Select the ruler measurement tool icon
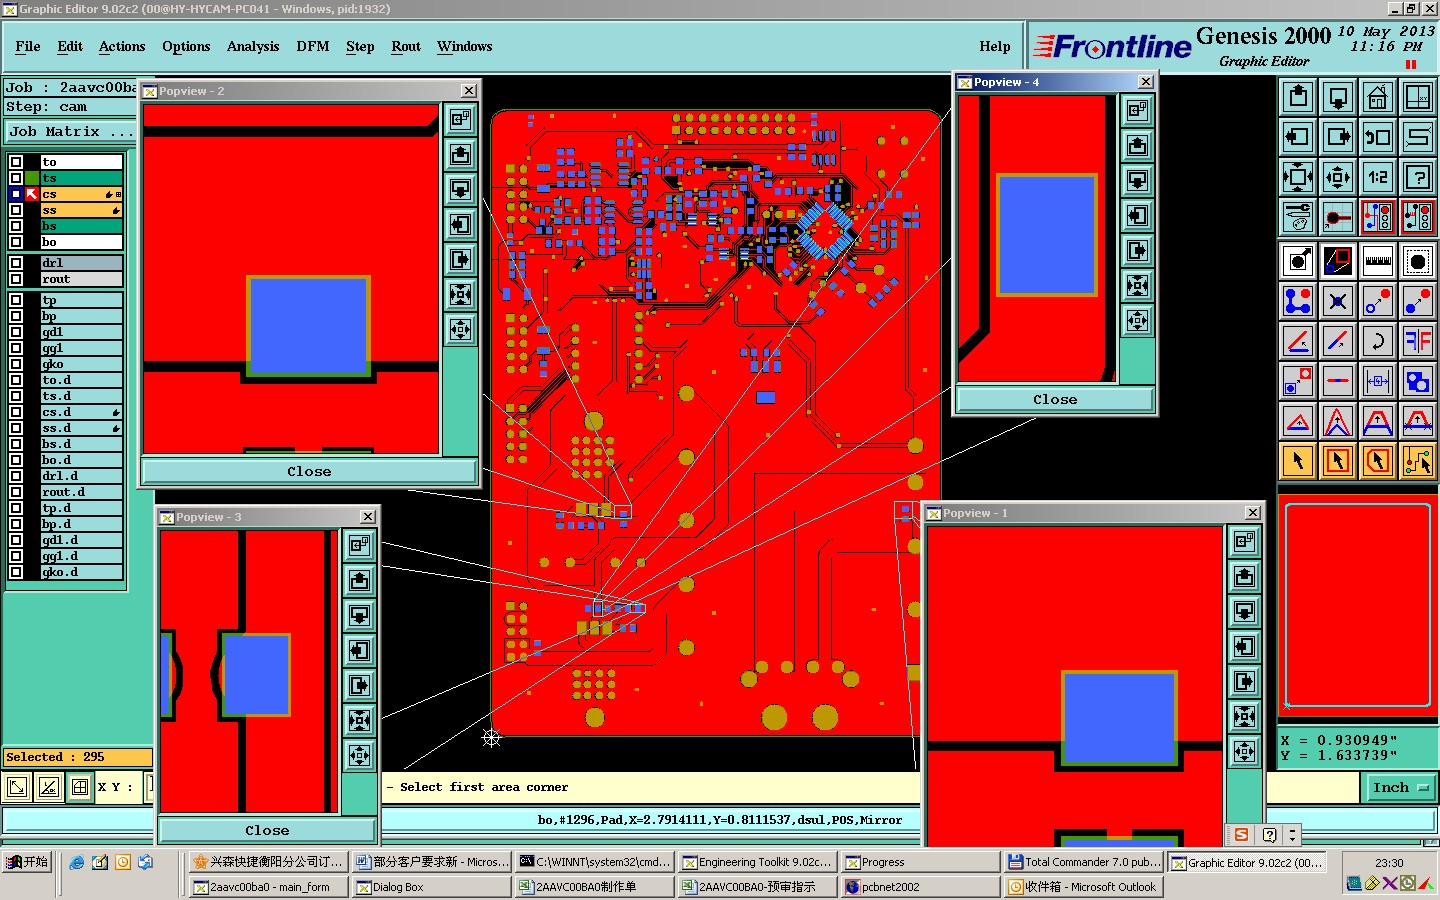The height and width of the screenshot is (900, 1440). pos(1378,261)
